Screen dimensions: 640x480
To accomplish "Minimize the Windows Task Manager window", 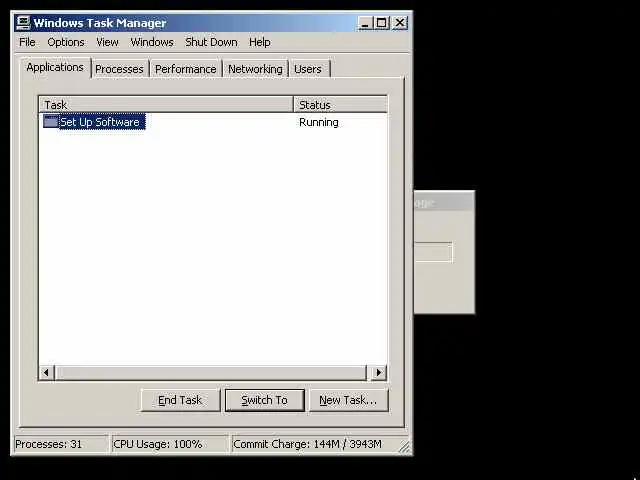I will (x=365, y=23).
